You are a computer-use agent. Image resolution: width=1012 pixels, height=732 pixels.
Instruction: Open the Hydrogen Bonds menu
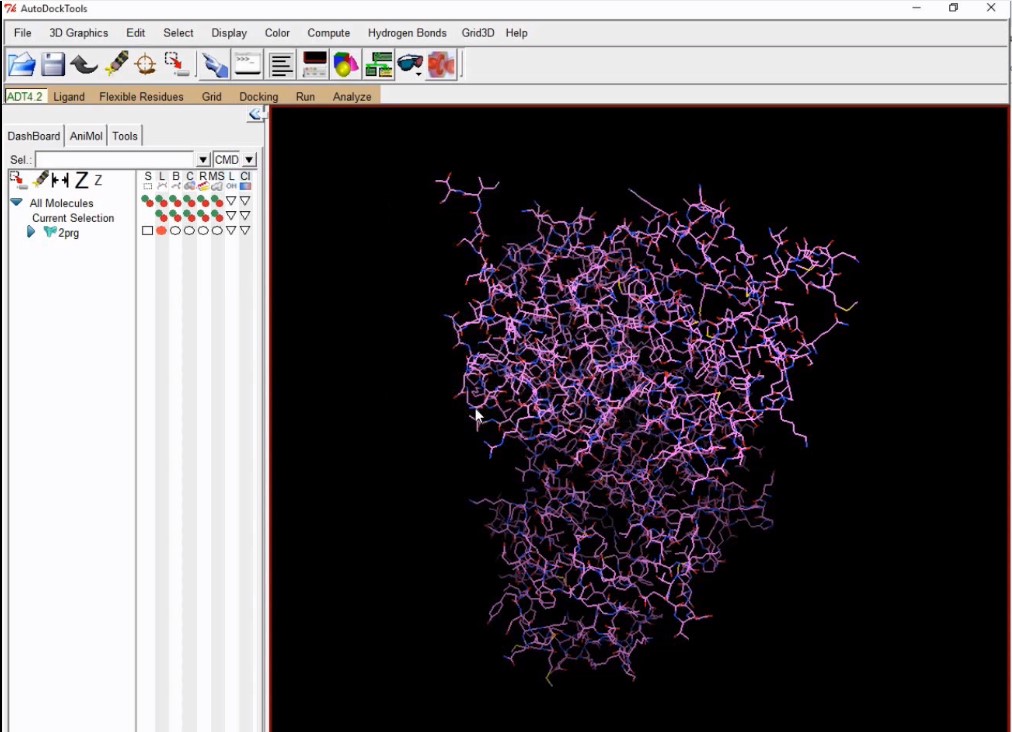[406, 33]
